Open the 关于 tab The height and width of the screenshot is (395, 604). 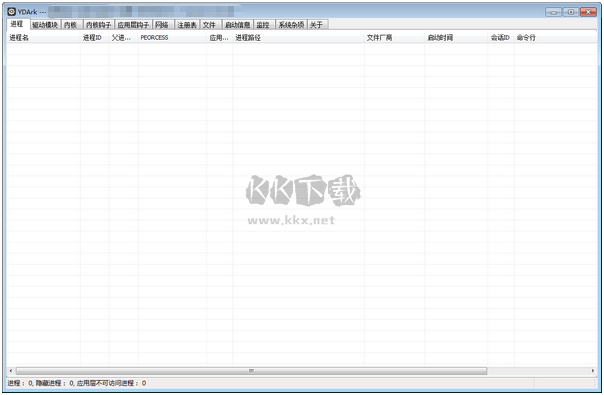click(317, 25)
